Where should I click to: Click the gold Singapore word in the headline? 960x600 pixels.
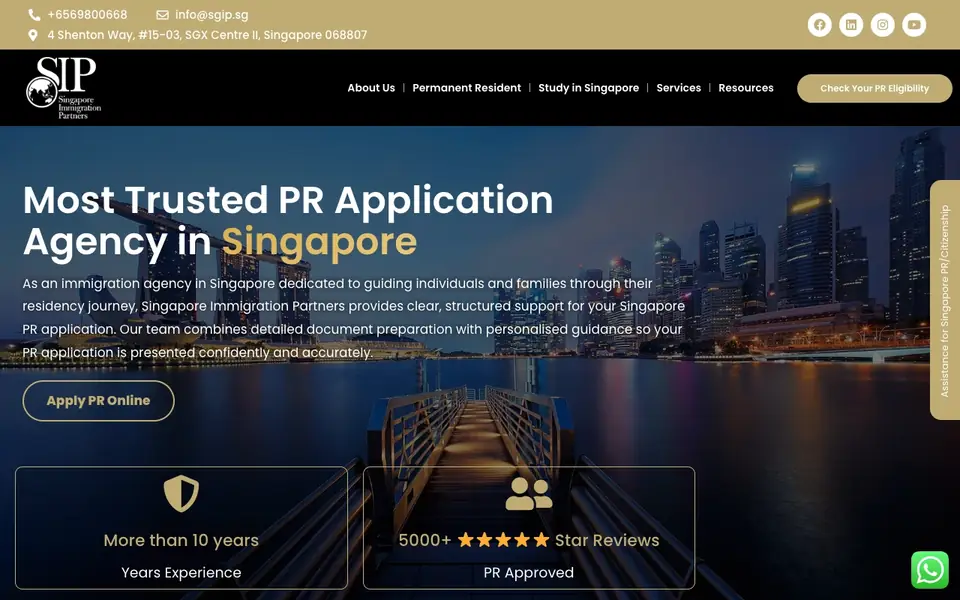(319, 241)
